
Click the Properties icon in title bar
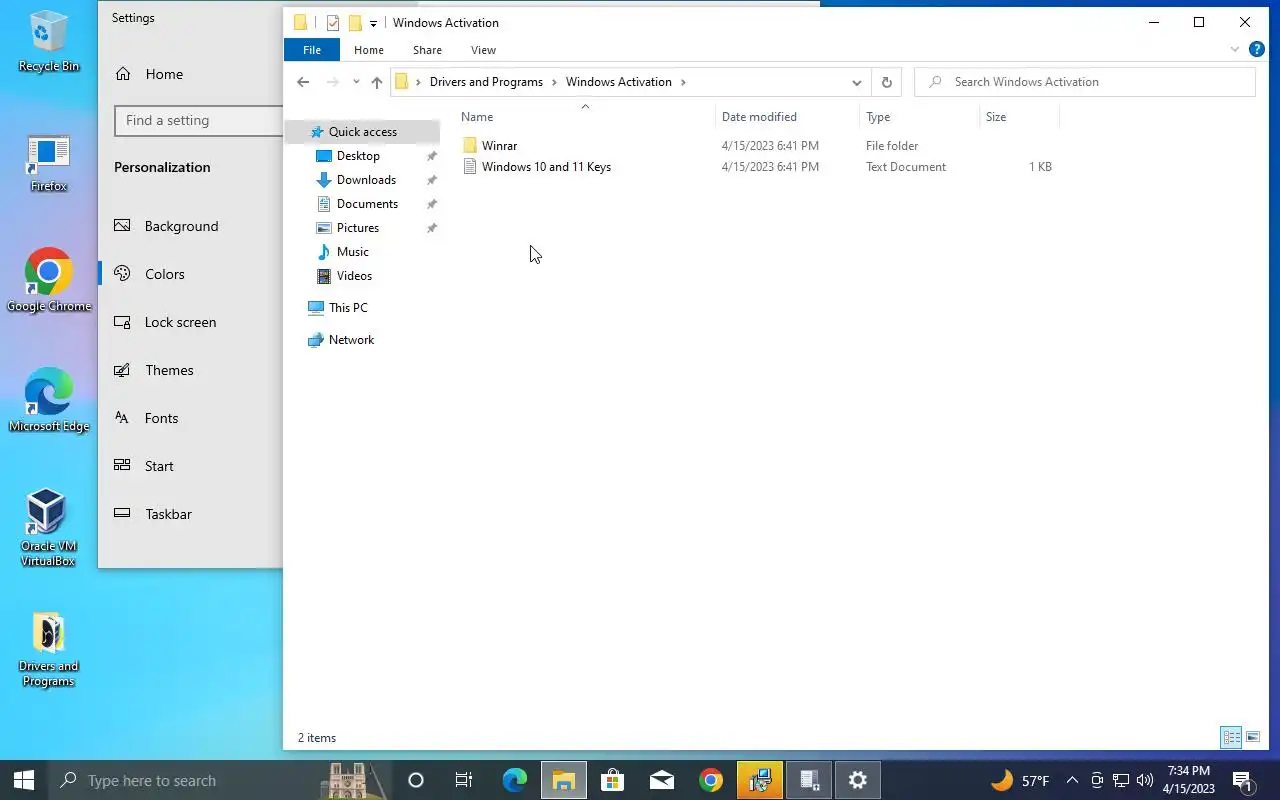click(x=333, y=22)
